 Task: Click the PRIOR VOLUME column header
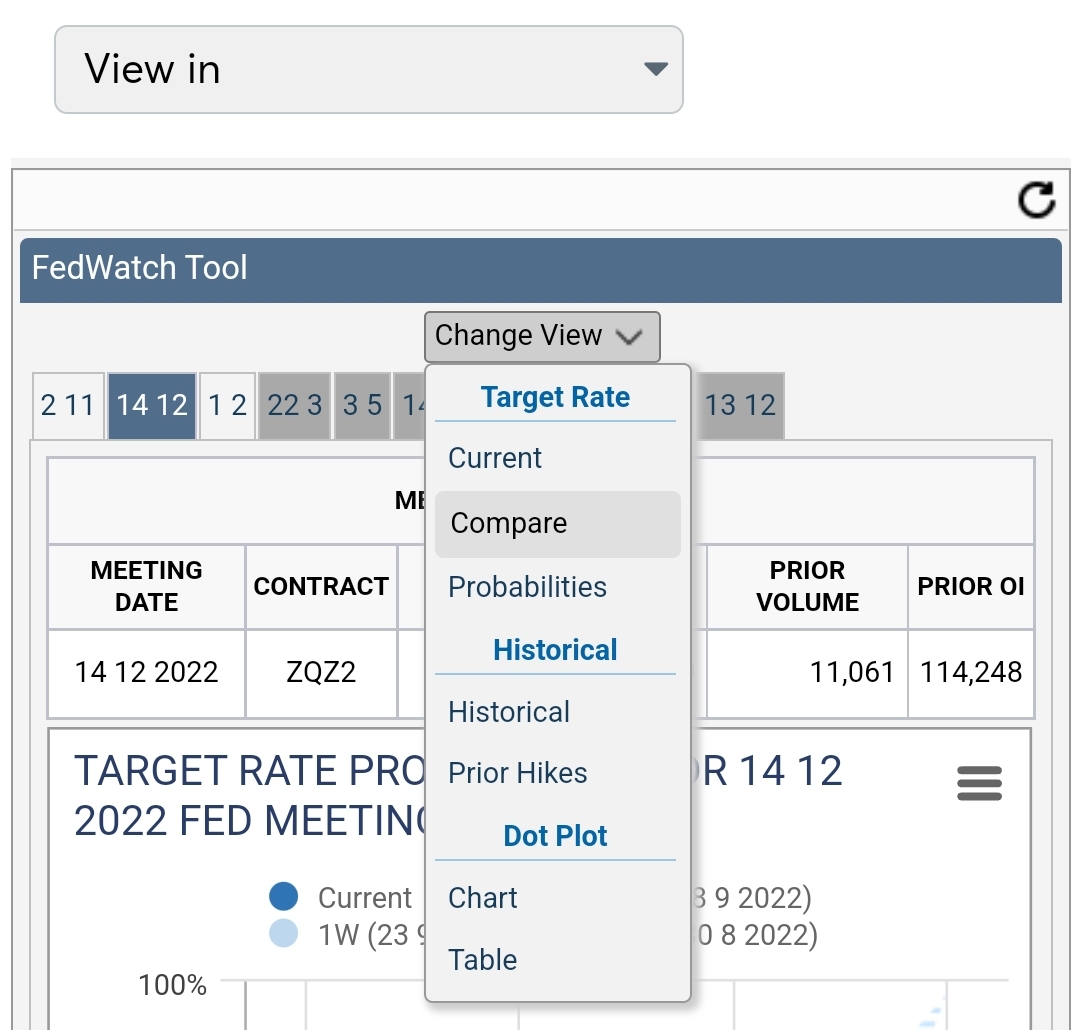pos(807,586)
